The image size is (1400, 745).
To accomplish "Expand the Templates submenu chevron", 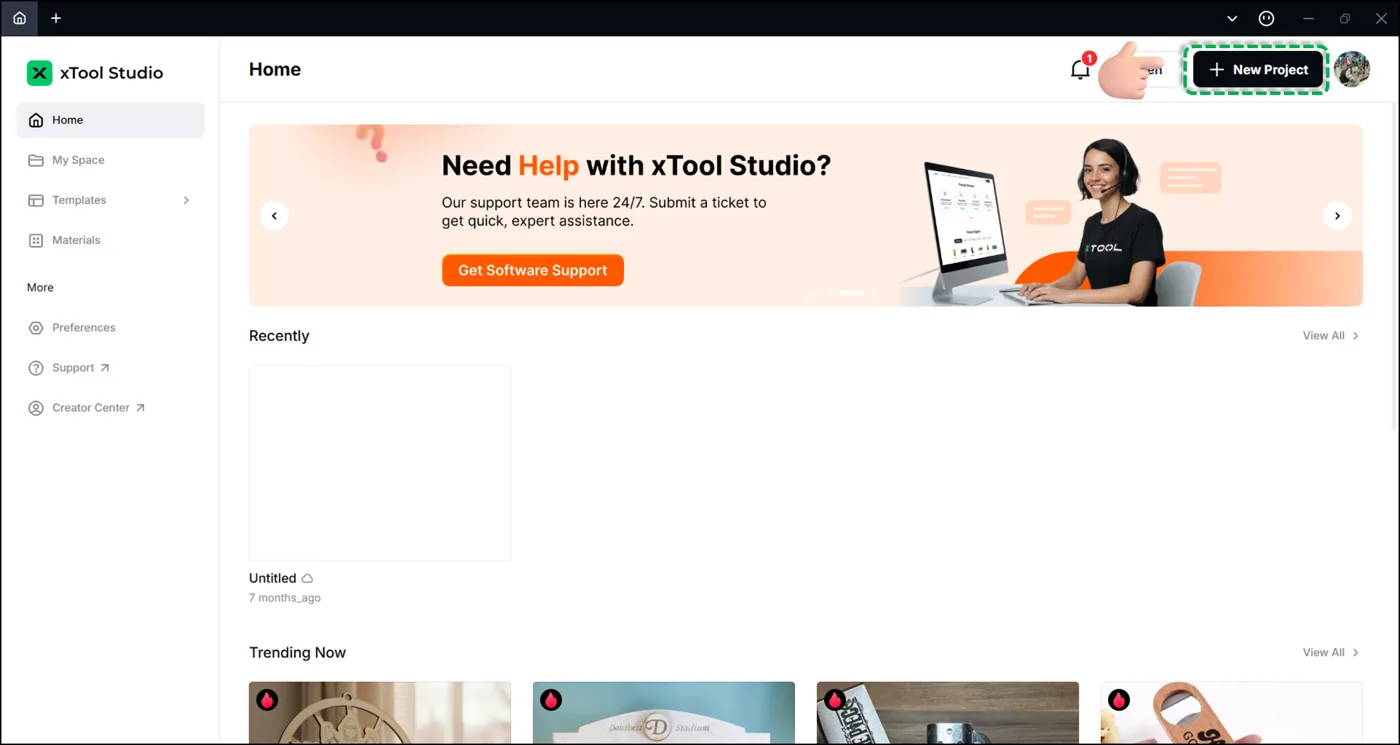I will 186,200.
